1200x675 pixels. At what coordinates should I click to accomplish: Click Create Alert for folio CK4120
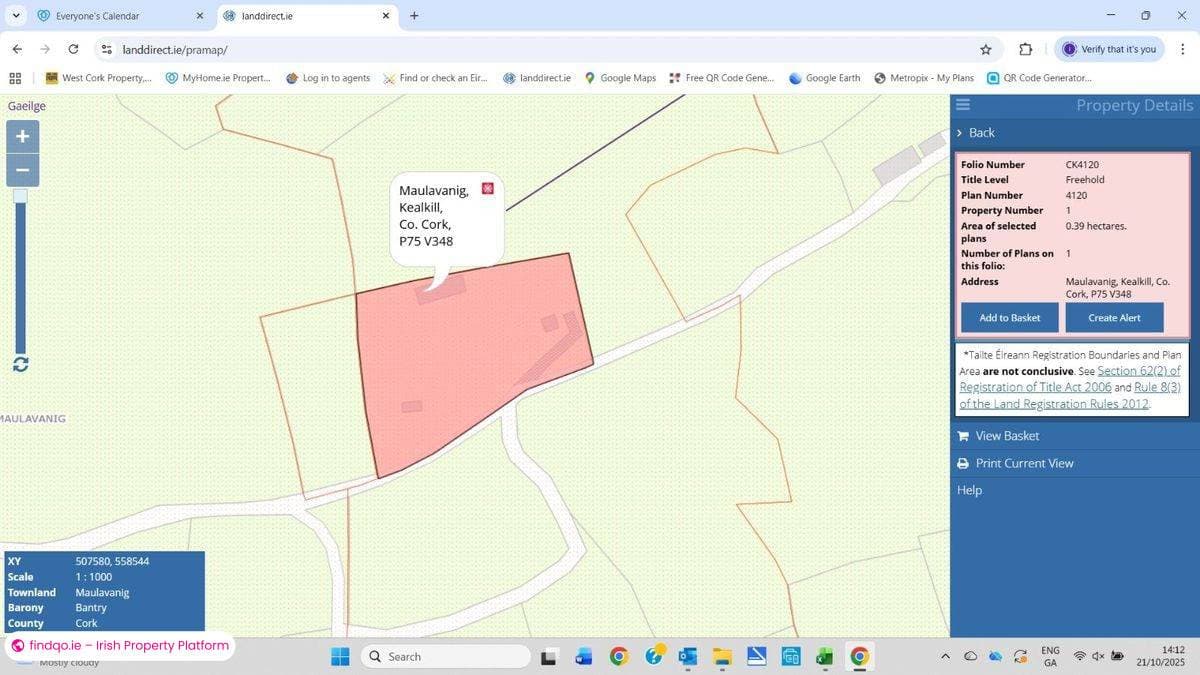(1114, 317)
